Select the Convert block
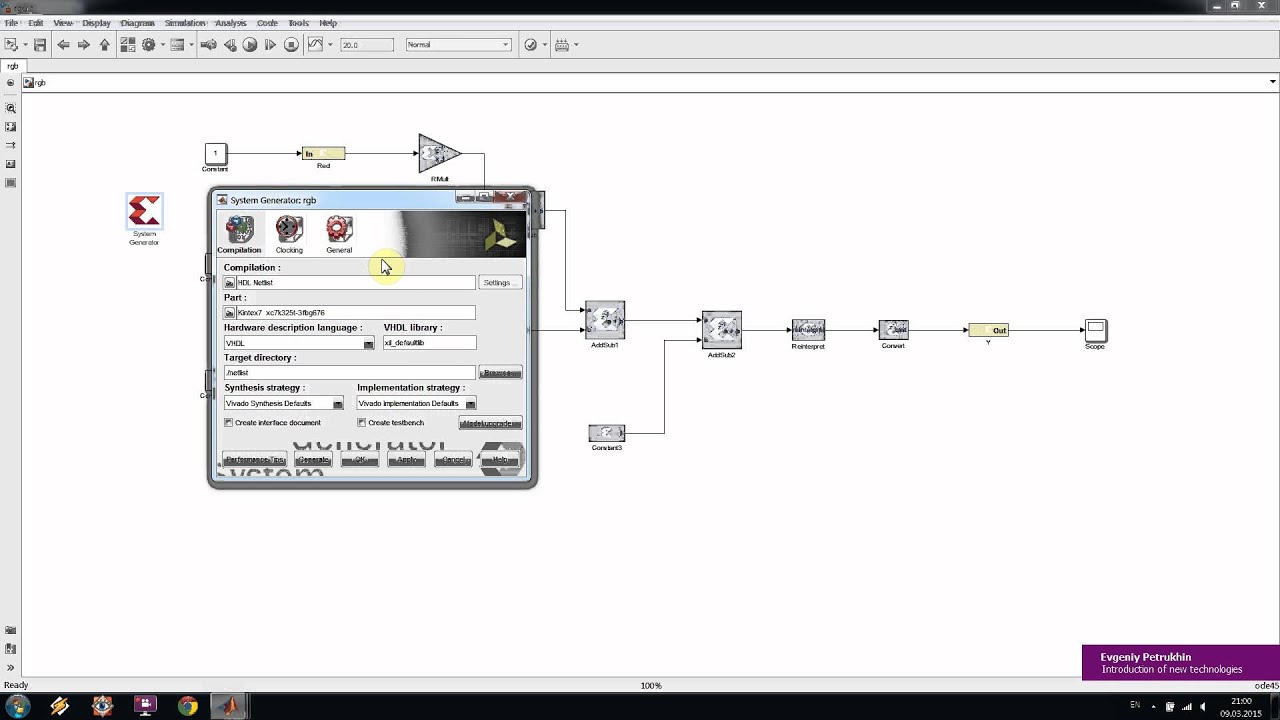1280x720 pixels. [x=893, y=330]
